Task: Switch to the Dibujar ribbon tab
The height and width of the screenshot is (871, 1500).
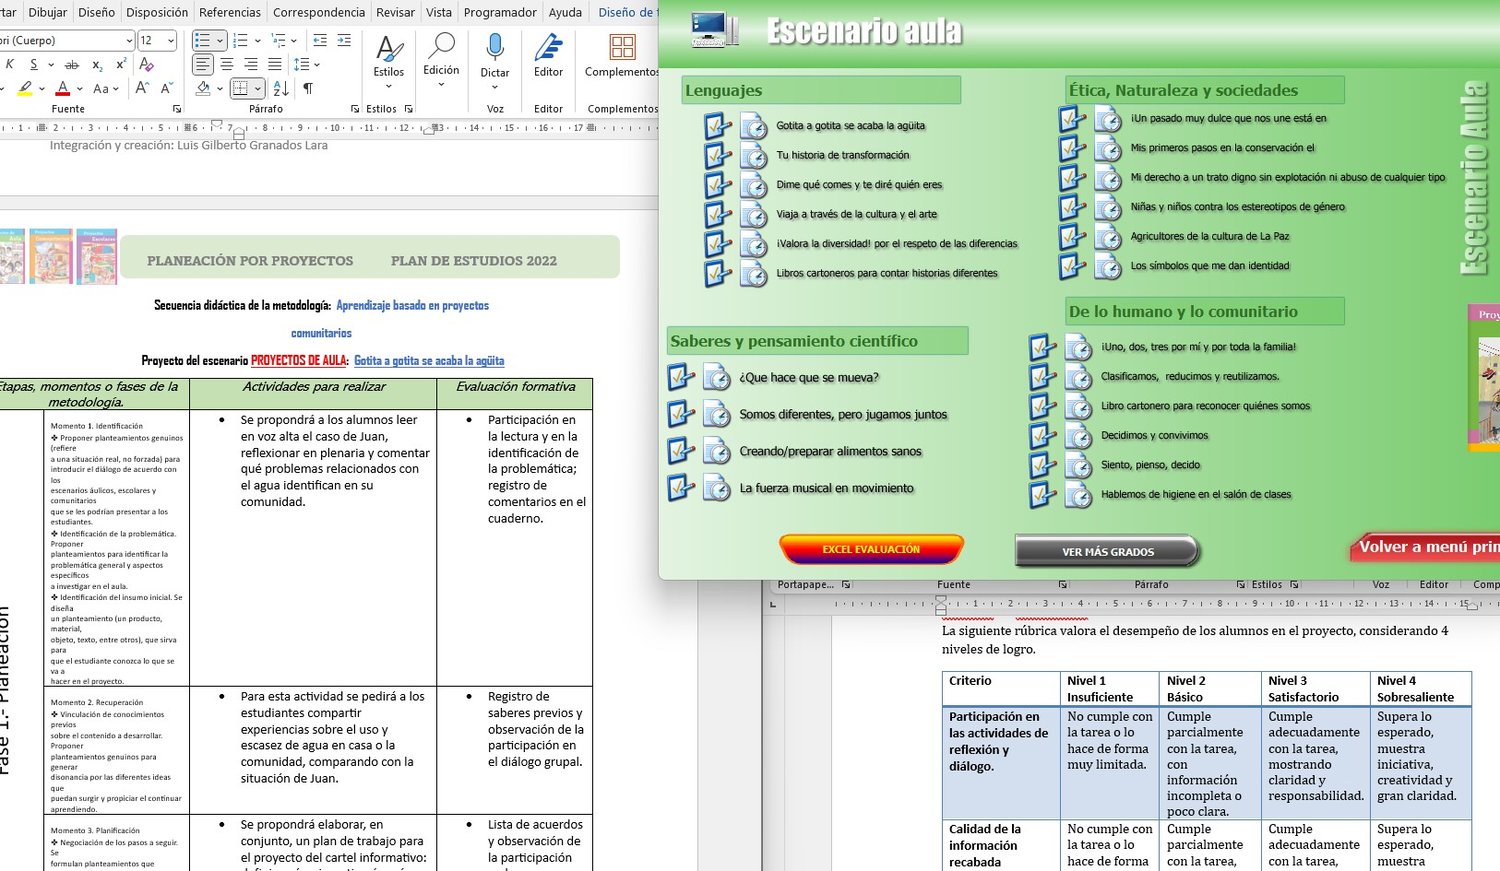Action: click(48, 12)
